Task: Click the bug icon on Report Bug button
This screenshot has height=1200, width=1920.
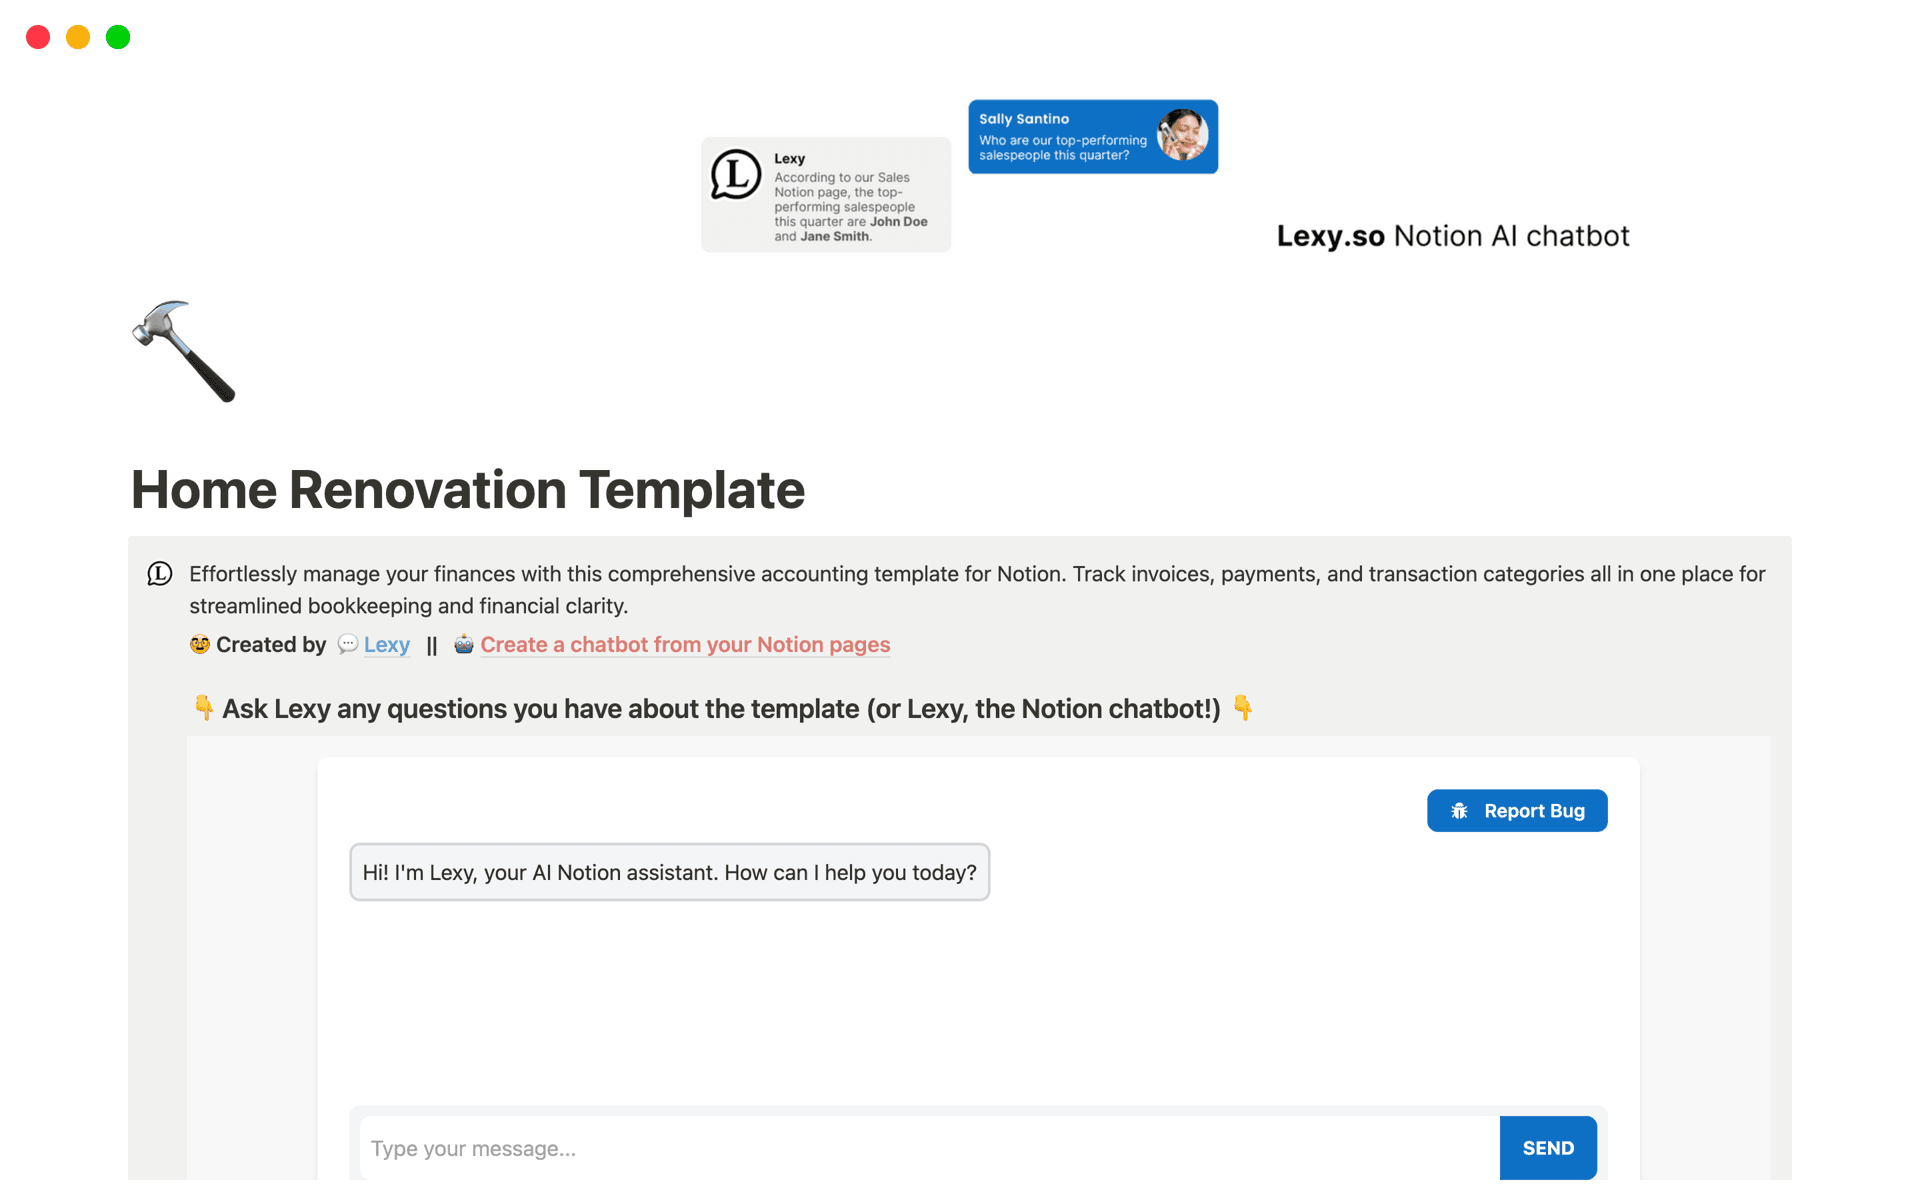Action: click(x=1457, y=810)
